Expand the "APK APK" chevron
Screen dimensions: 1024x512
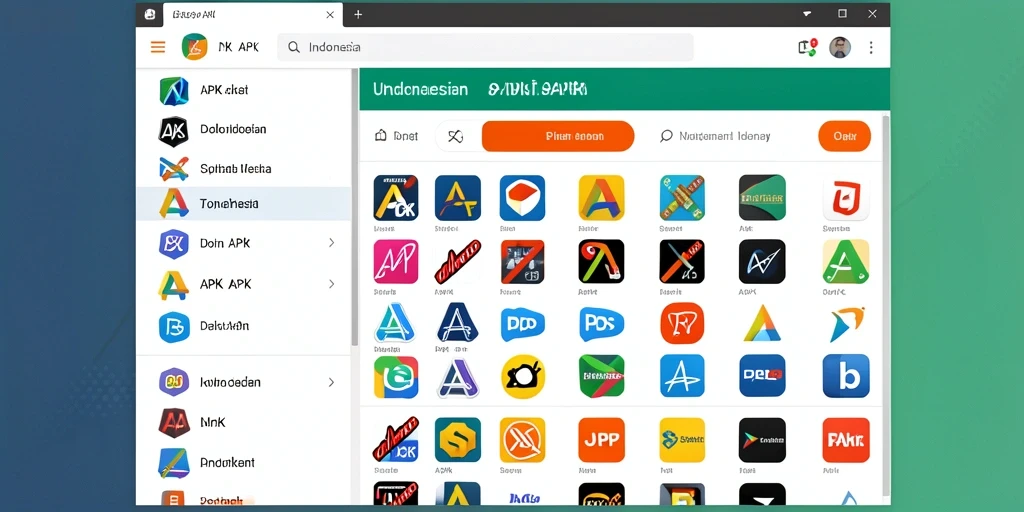[332, 284]
